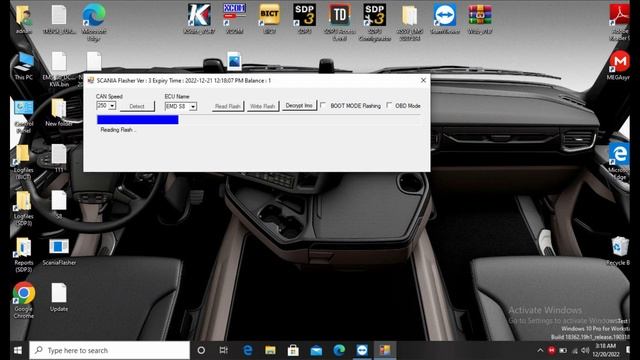Show hidden system tray icons

pyautogui.click(x=540, y=350)
